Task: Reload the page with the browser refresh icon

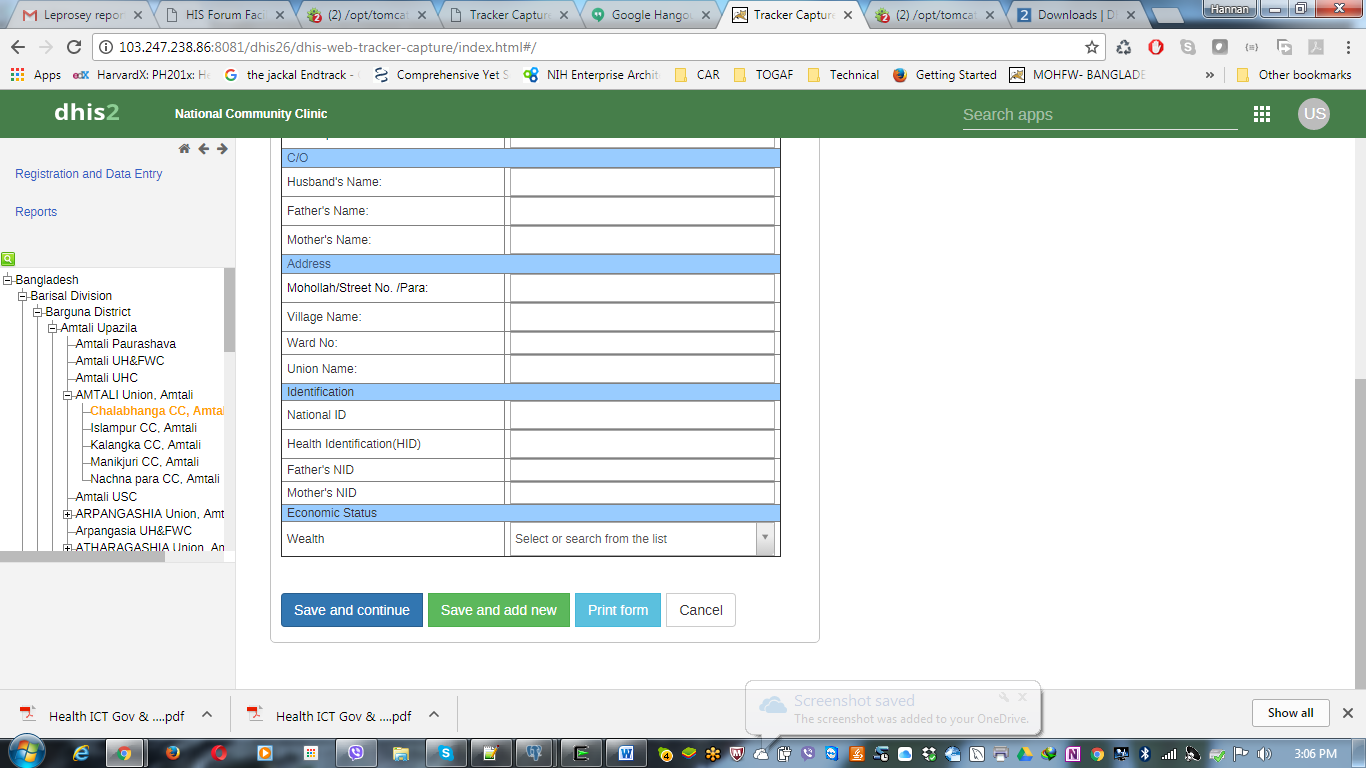Action: (73, 47)
